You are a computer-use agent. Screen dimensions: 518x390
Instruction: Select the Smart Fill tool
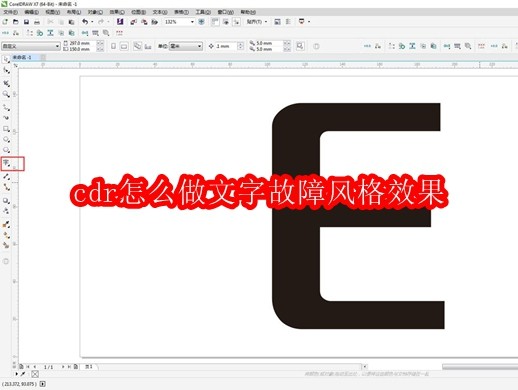point(6,245)
